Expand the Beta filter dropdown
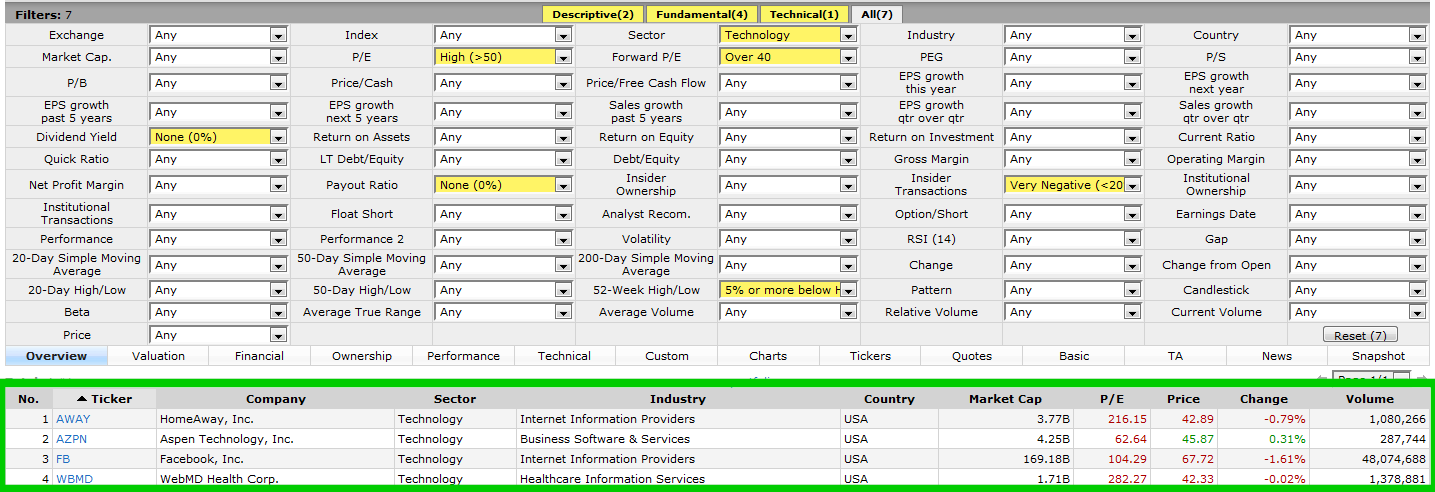 (218, 312)
